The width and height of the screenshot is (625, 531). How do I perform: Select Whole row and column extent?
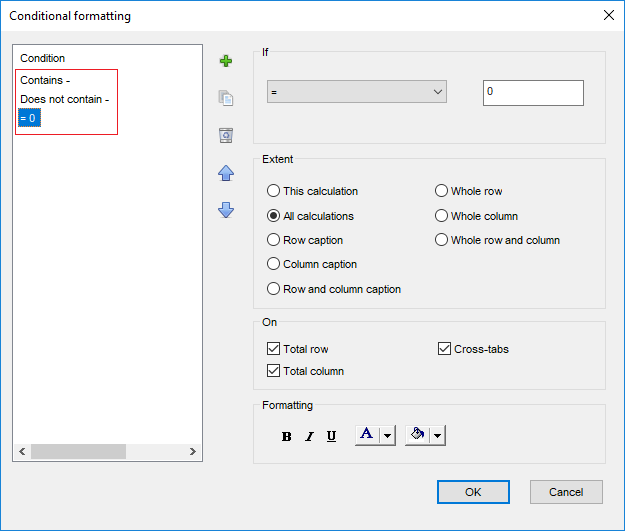[x=497, y=240]
